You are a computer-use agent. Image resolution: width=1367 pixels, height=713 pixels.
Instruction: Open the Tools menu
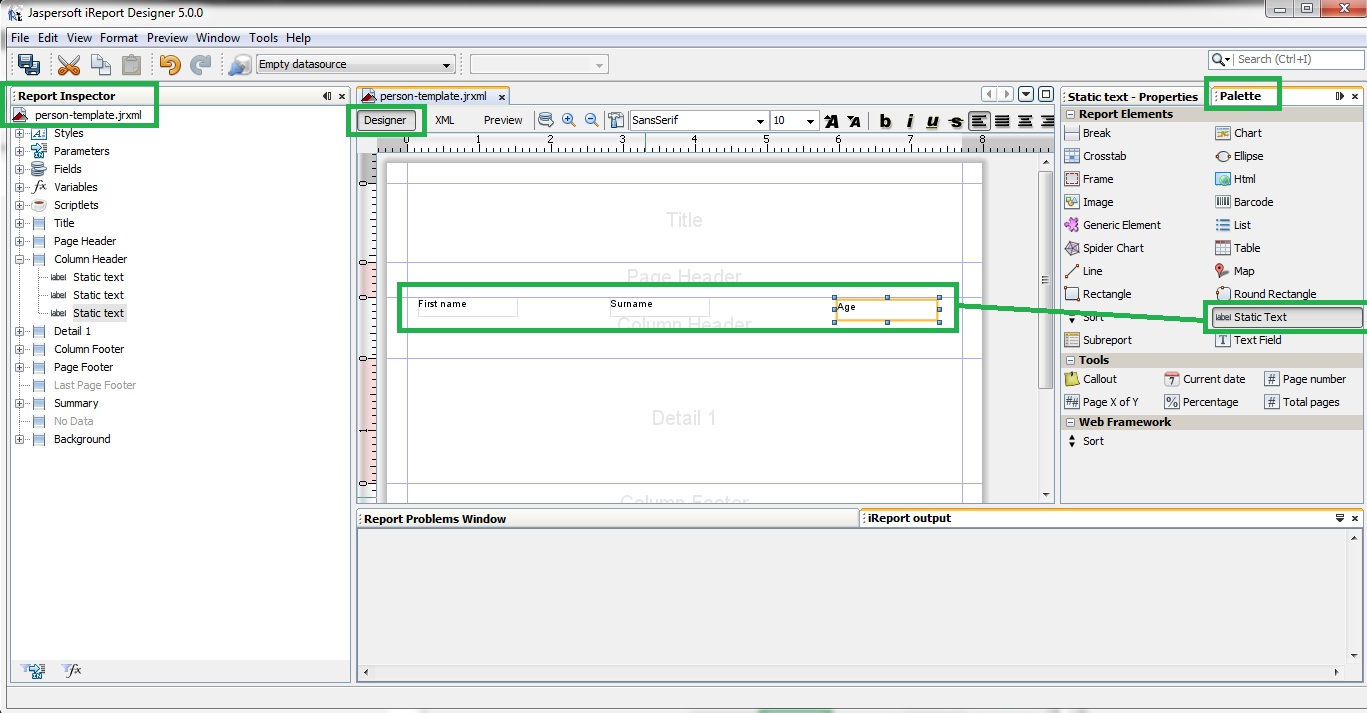(263, 38)
